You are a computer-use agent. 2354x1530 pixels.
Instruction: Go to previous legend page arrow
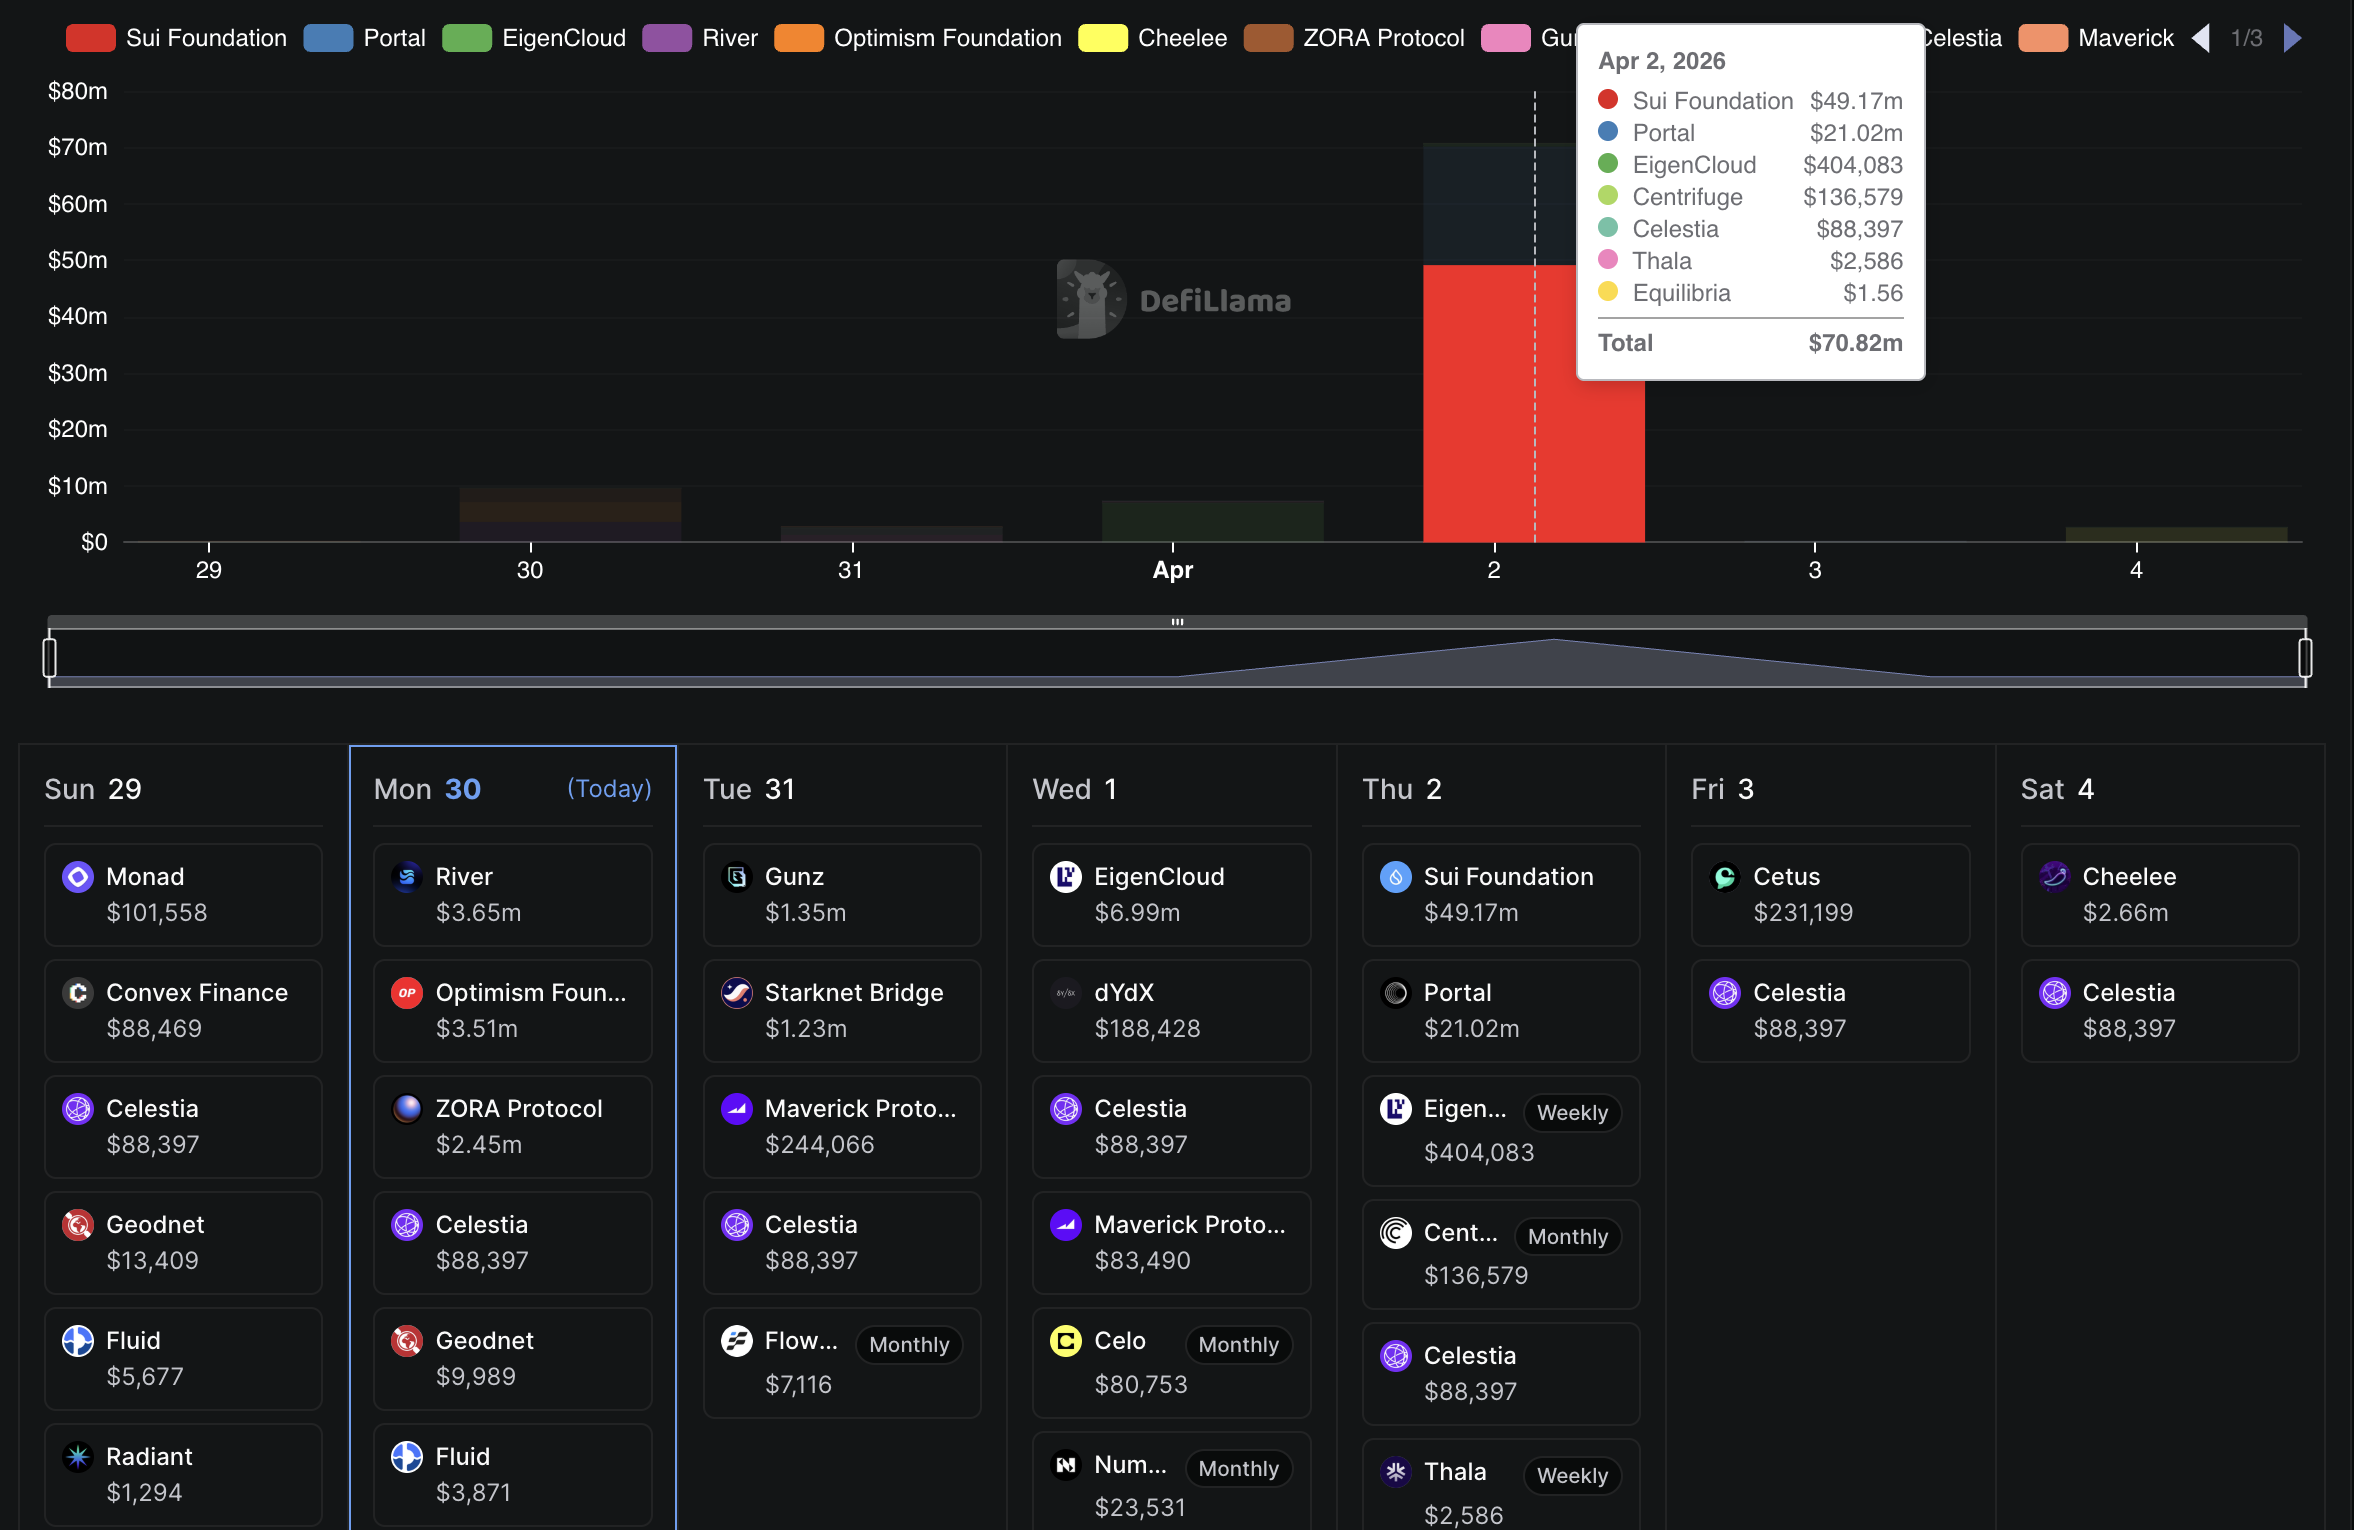coord(2200,38)
